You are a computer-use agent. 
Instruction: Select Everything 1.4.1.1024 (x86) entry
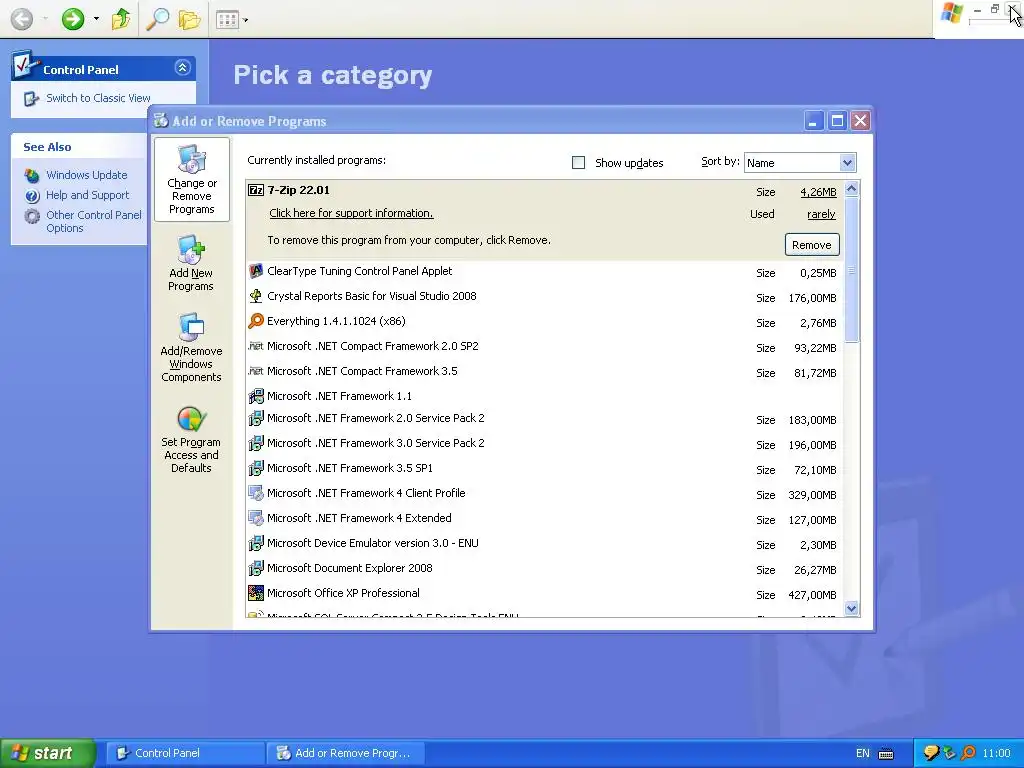pos(545,321)
